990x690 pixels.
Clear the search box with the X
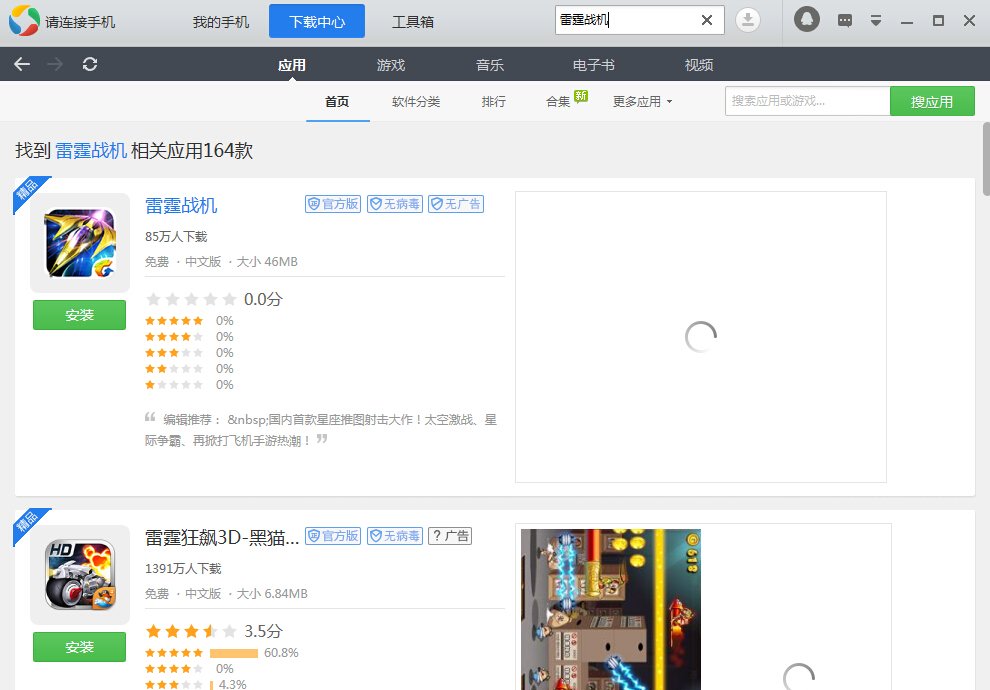tap(706, 19)
